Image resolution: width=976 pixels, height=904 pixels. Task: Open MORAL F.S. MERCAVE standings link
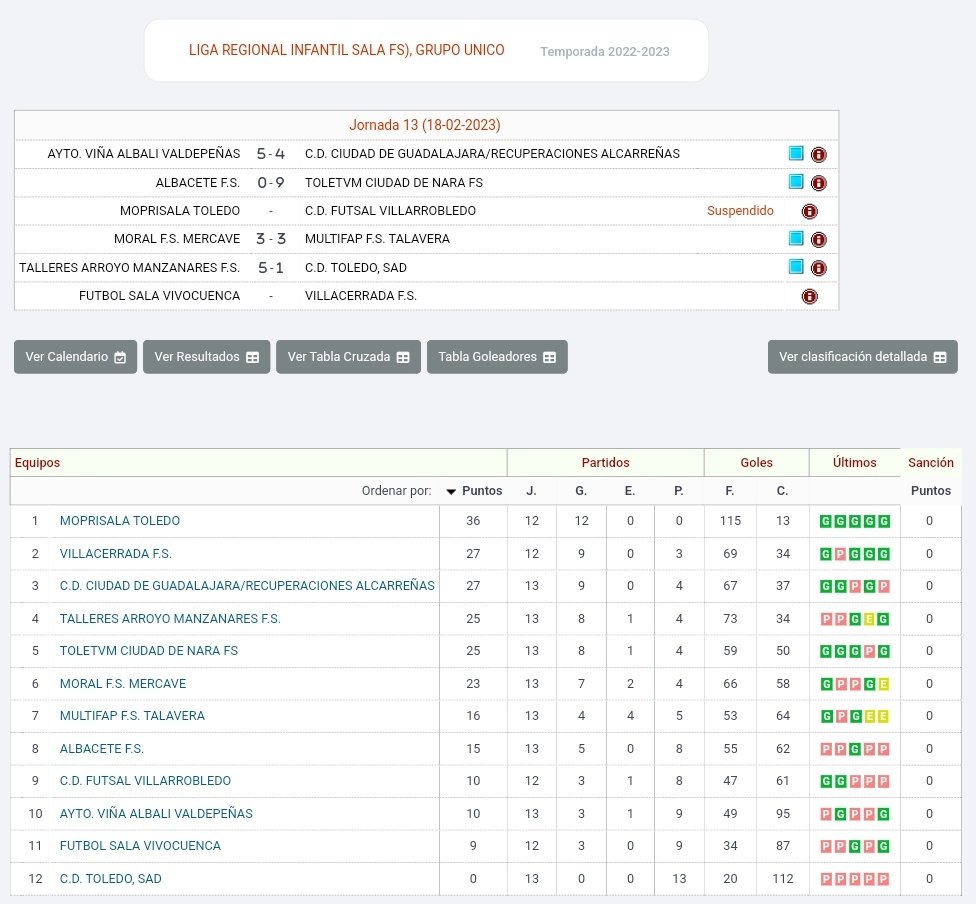tap(123, 684)
